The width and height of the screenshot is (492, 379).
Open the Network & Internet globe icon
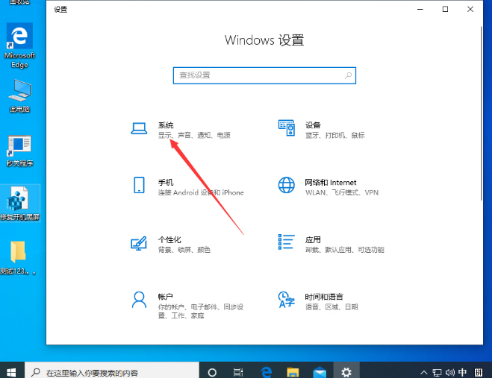click(286, 185)
